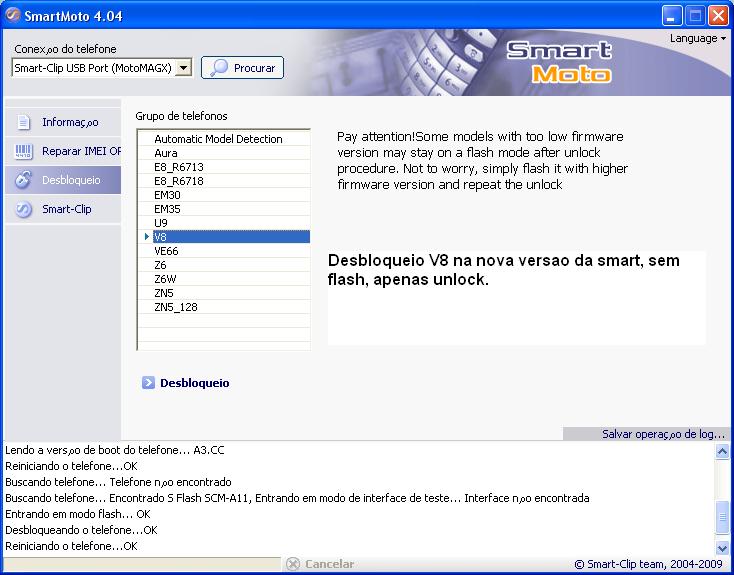The image size is (734, 575).
Task: Click the magnifier icon on Procurar
Action: (218, 68)
